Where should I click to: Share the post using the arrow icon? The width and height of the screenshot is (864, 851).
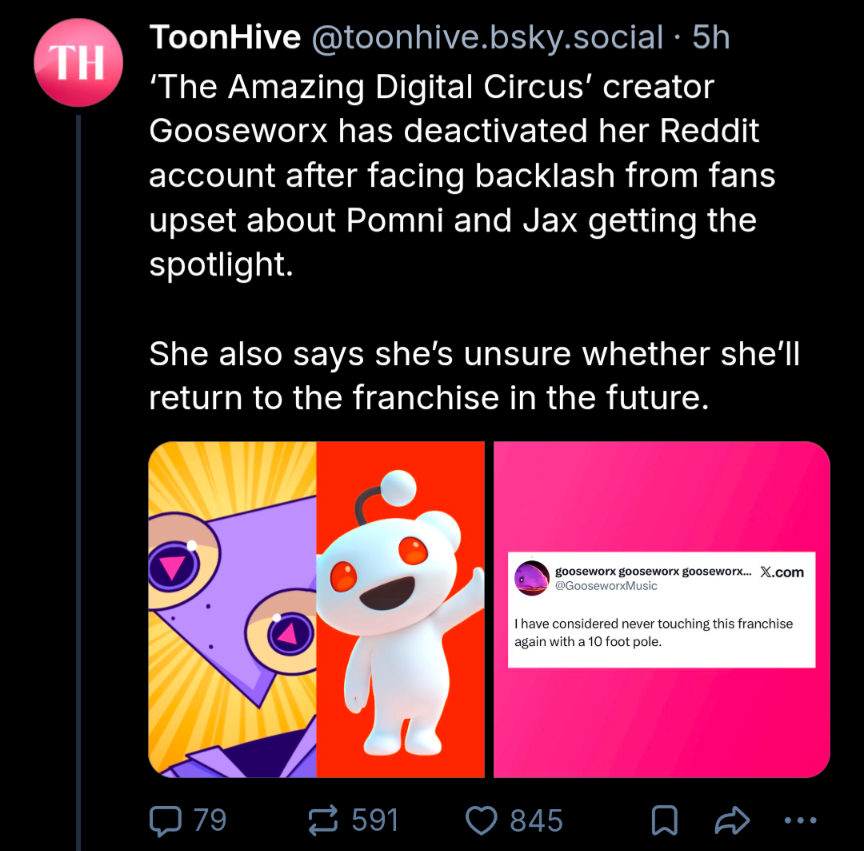click(x=732, y=821)
